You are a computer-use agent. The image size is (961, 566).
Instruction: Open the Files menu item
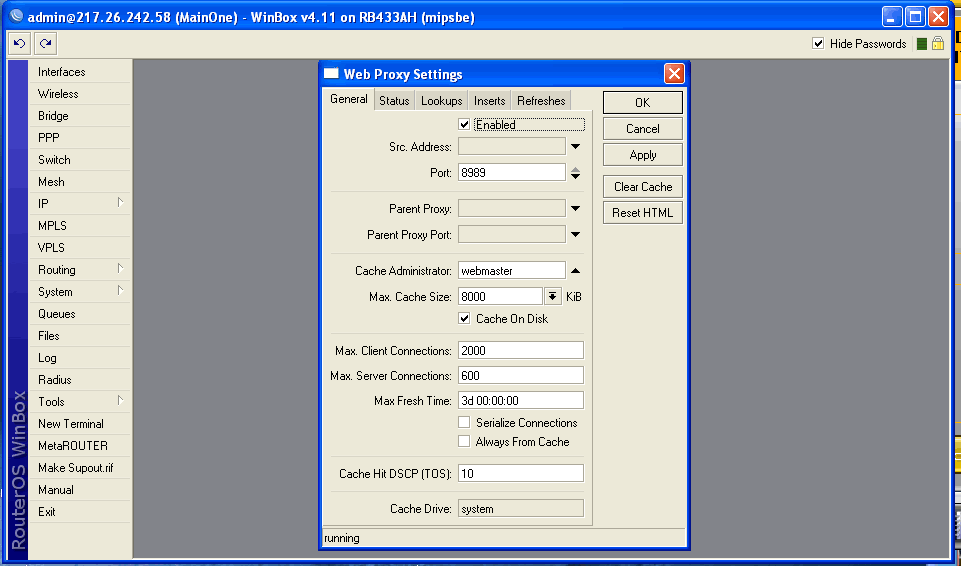click(x=80, y=336)
